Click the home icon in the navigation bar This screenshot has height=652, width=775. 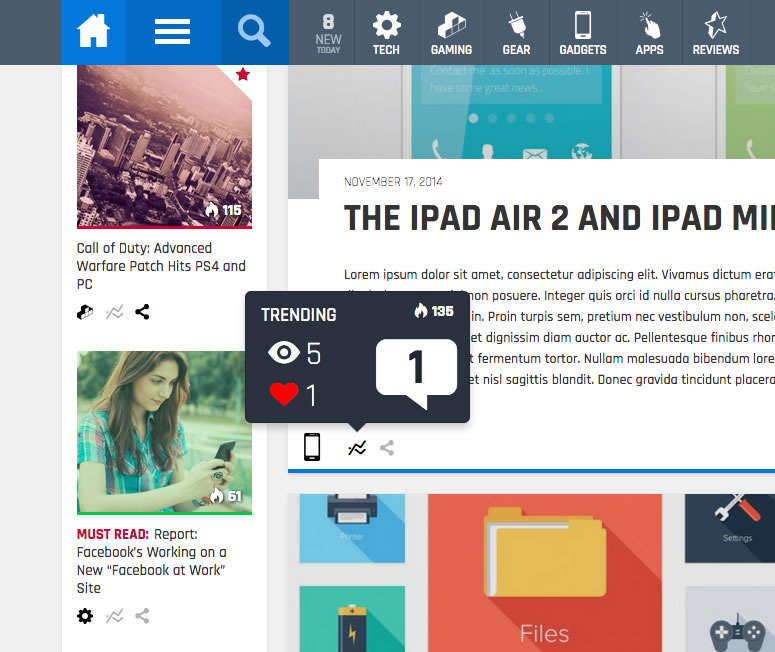click(93, 32)
